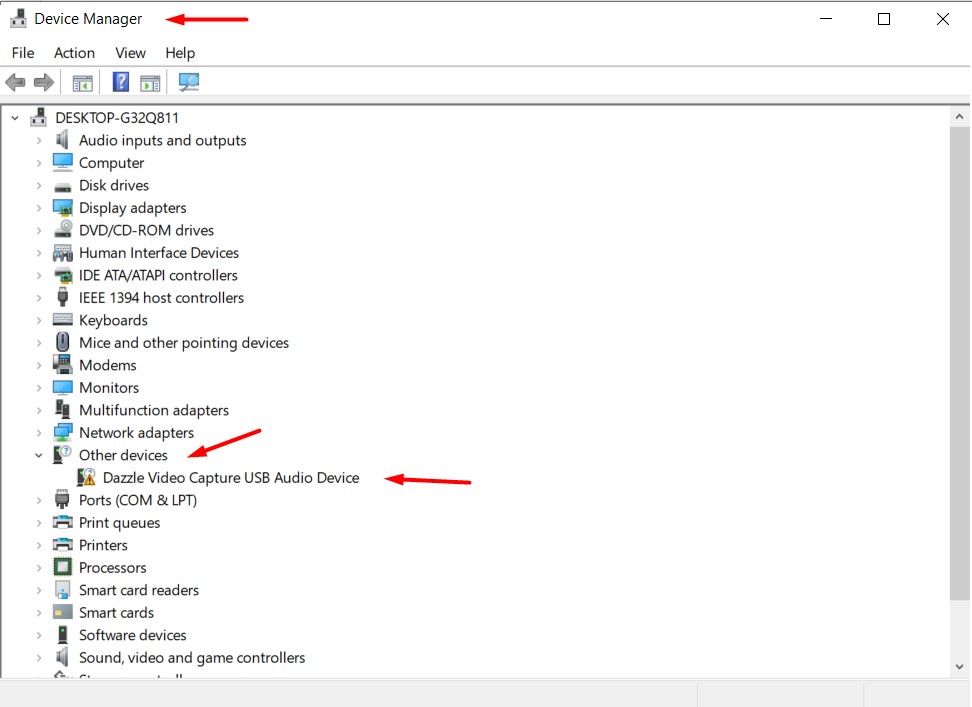The width and height of the screenshot is (972, 707).
Task: Expand the Computer category
Action: coord(39,163)
